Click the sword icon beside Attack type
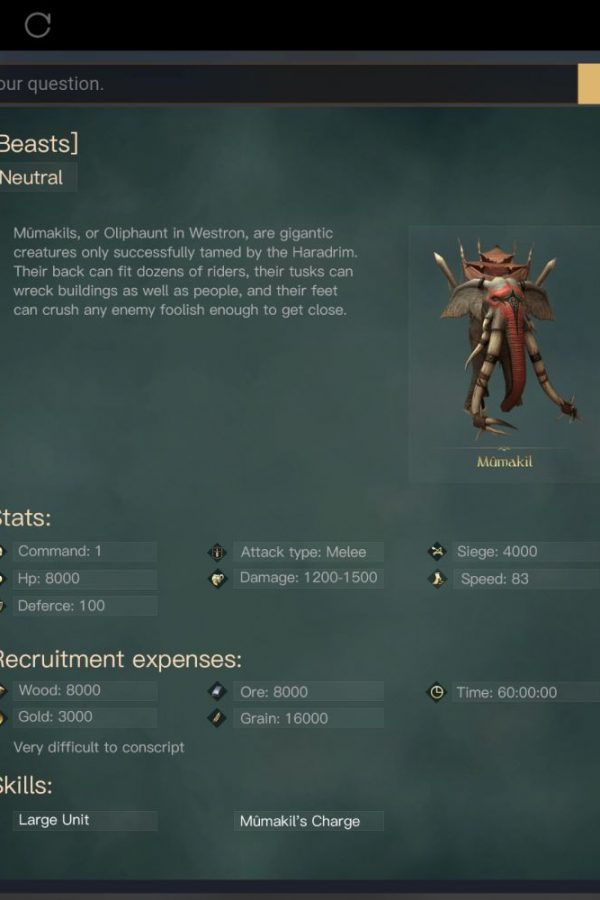The height and width of the screenshot is (900, 600). click(x=217, y=552)
